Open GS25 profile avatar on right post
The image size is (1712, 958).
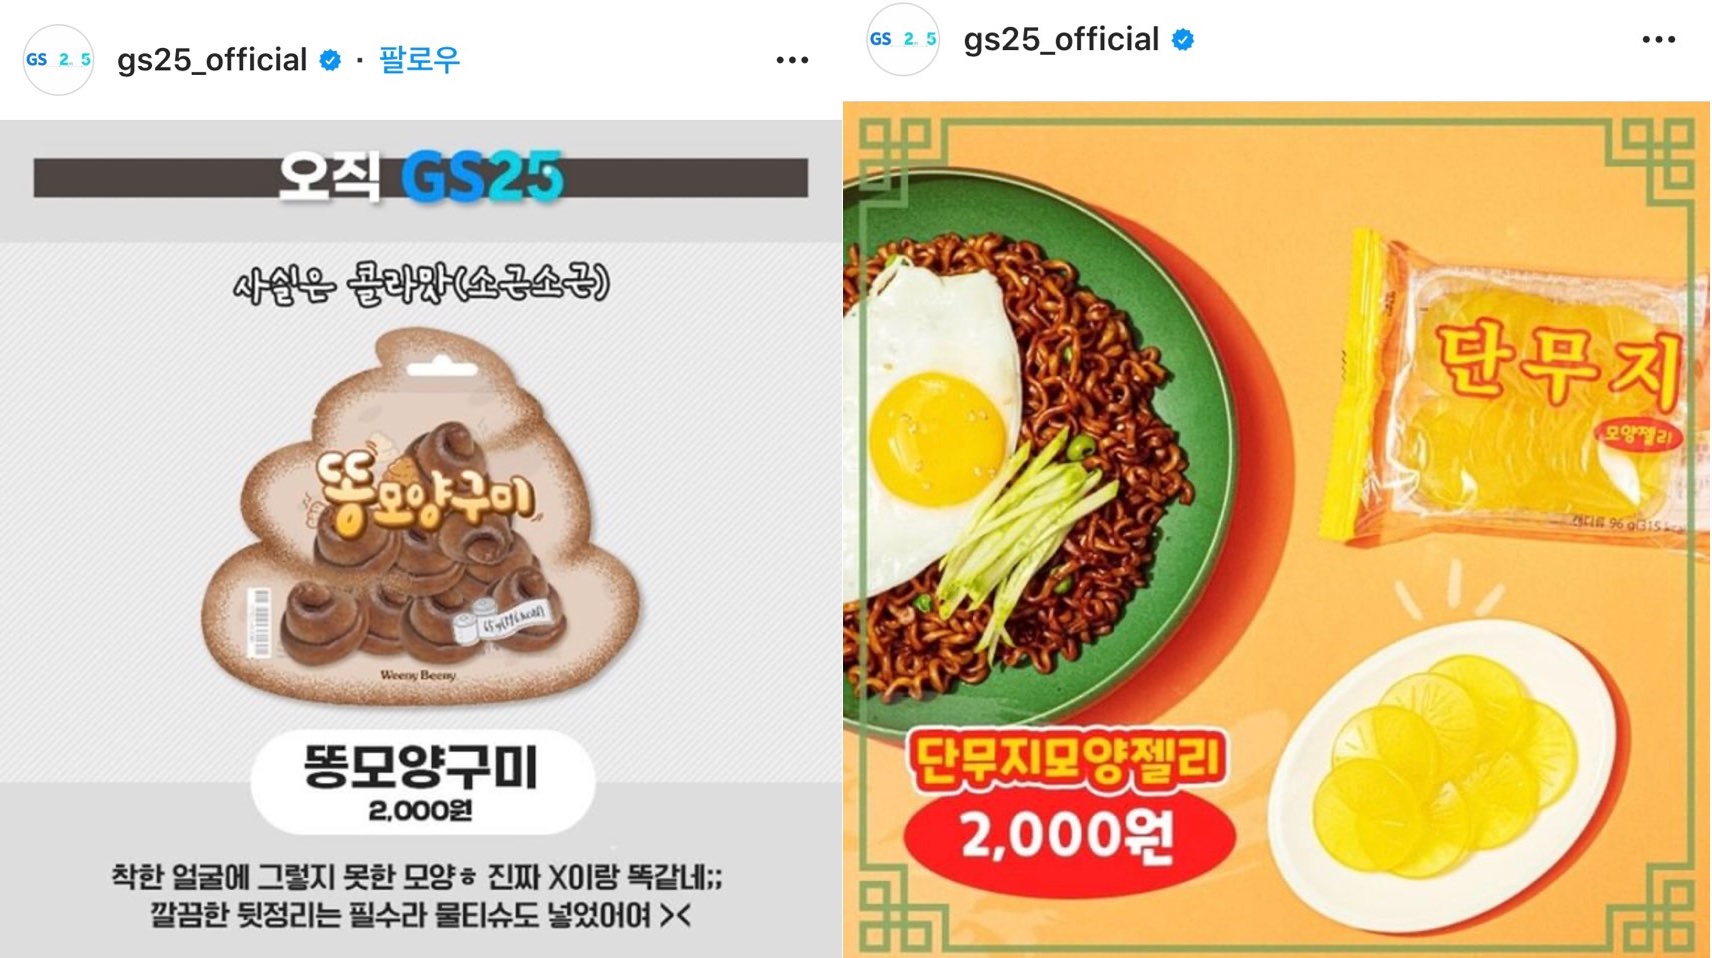pos(903,39)
